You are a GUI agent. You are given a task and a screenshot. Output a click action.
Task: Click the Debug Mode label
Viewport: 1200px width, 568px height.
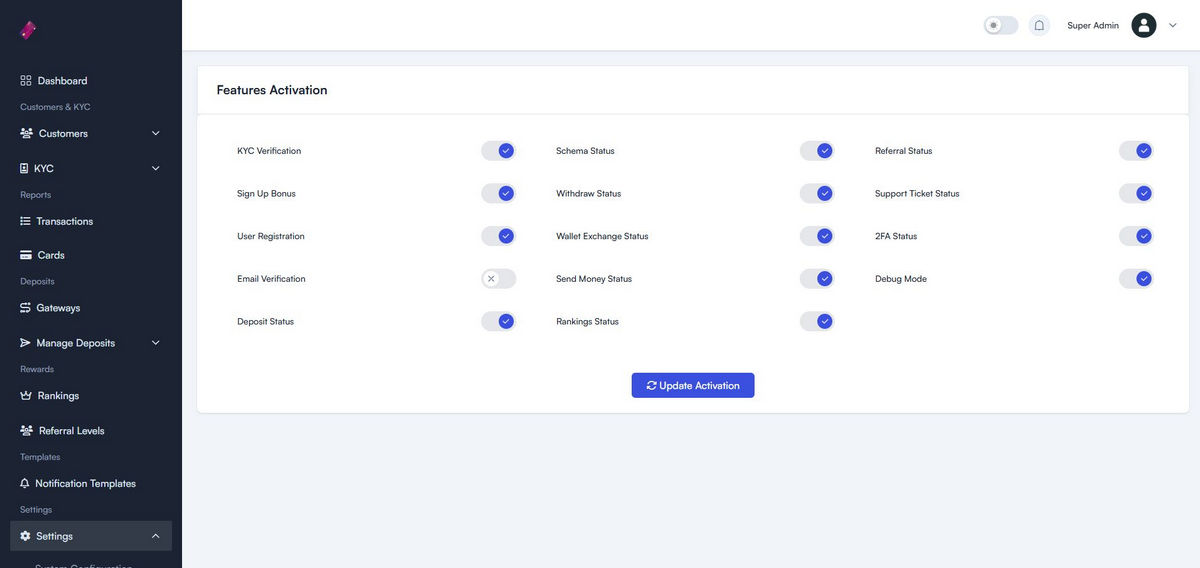point(901,279)
